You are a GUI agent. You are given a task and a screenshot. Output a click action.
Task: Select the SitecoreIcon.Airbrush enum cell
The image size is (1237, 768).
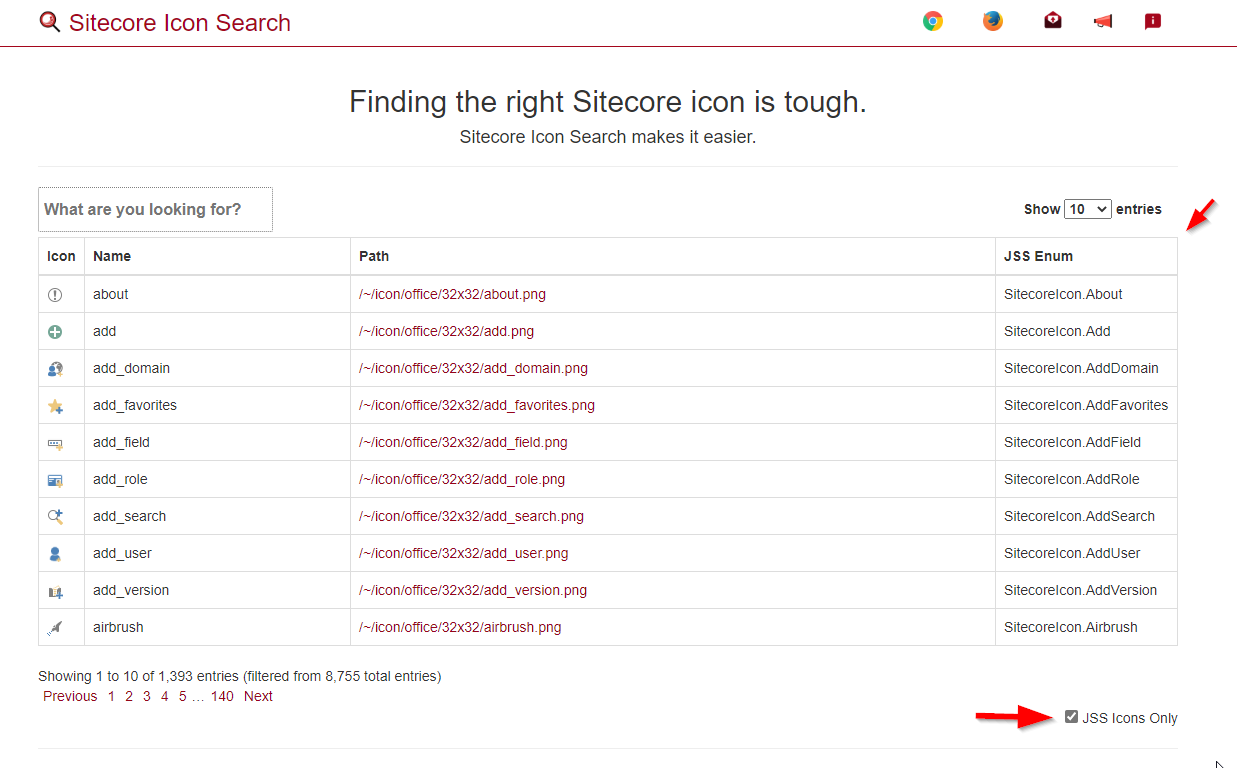(x=1086, y=627)
